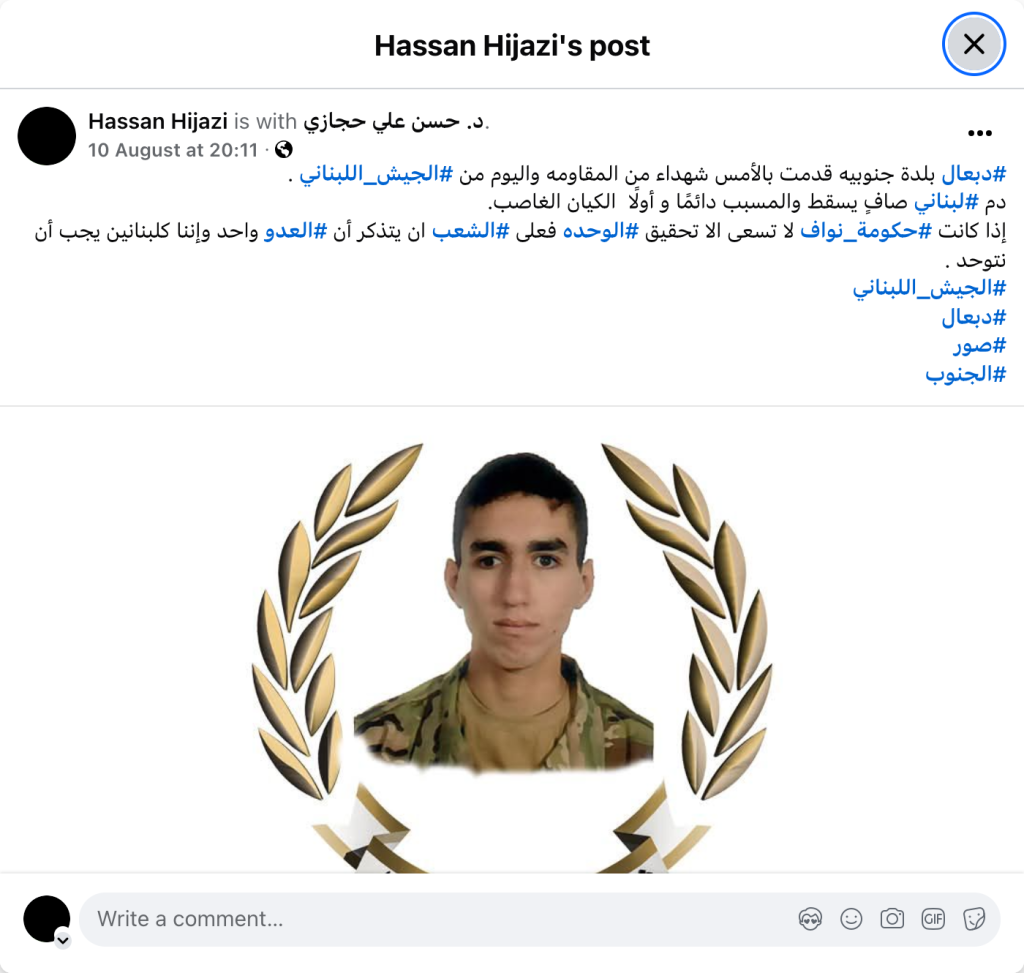Click the avatar sticker icon in comment box
Viewport: 1024px width, 973px height.
click(x=810, y=919)
